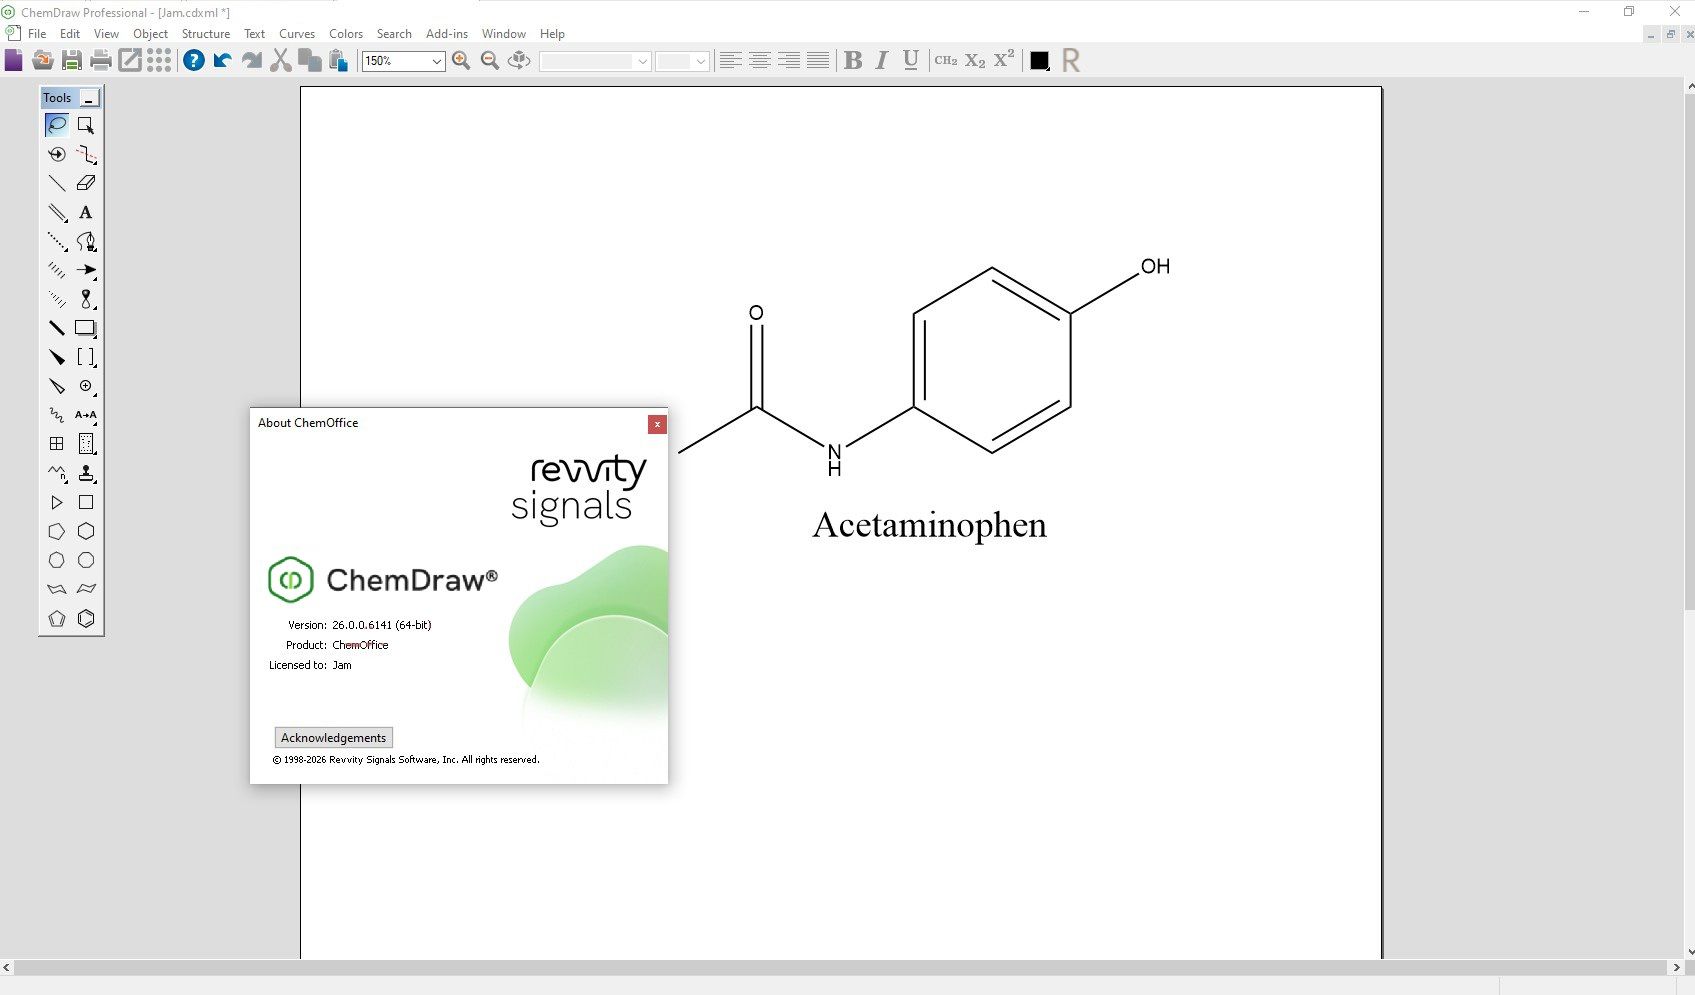Zoom in with the magnifier plus
Viewport: 1695px width, 995px height.
coord(461,60)
